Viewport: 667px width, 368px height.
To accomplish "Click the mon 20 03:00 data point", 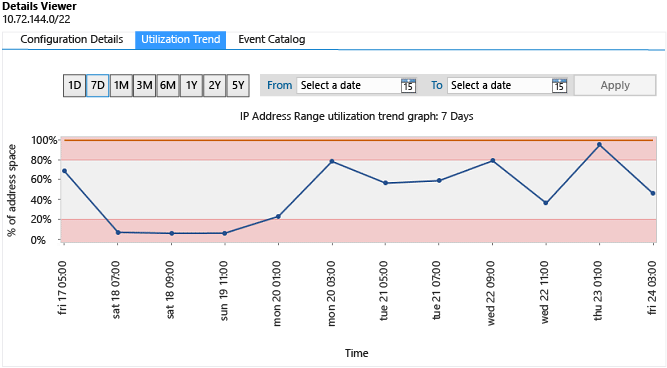I will coord(332,161).
